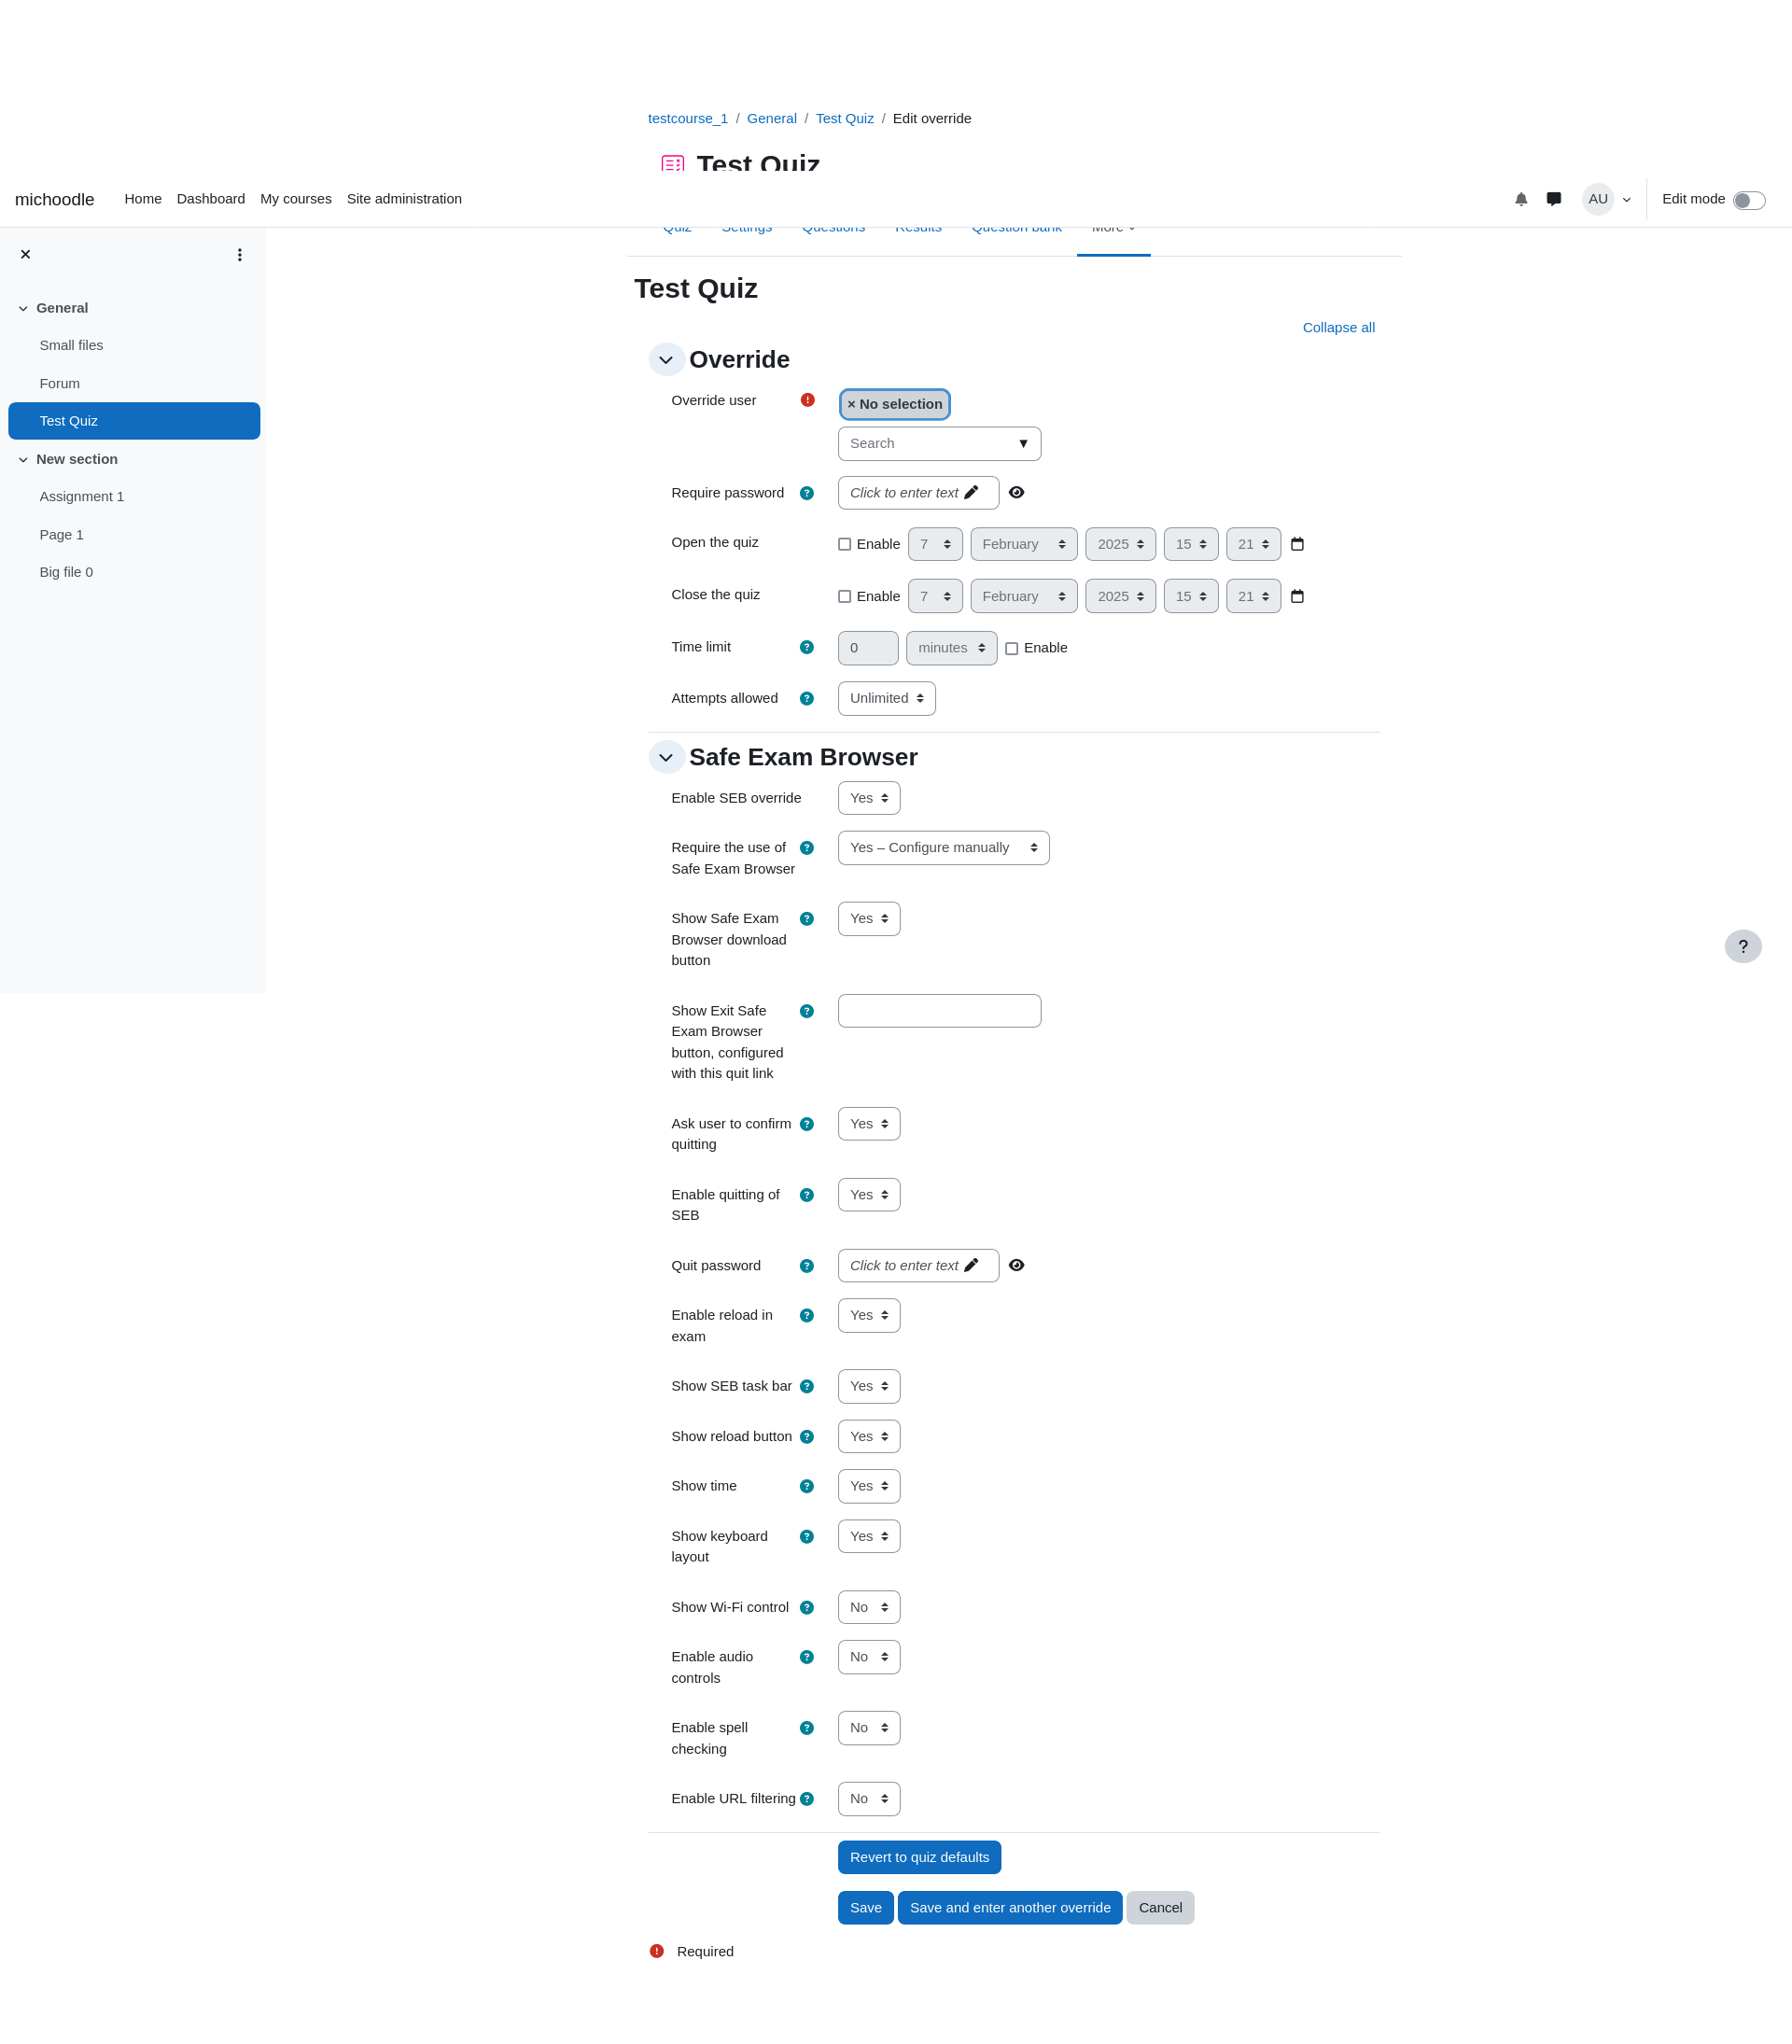The width and height of the screenshot is (1792, 2044).
Task: Select Small files in course index
Action: 71,346
